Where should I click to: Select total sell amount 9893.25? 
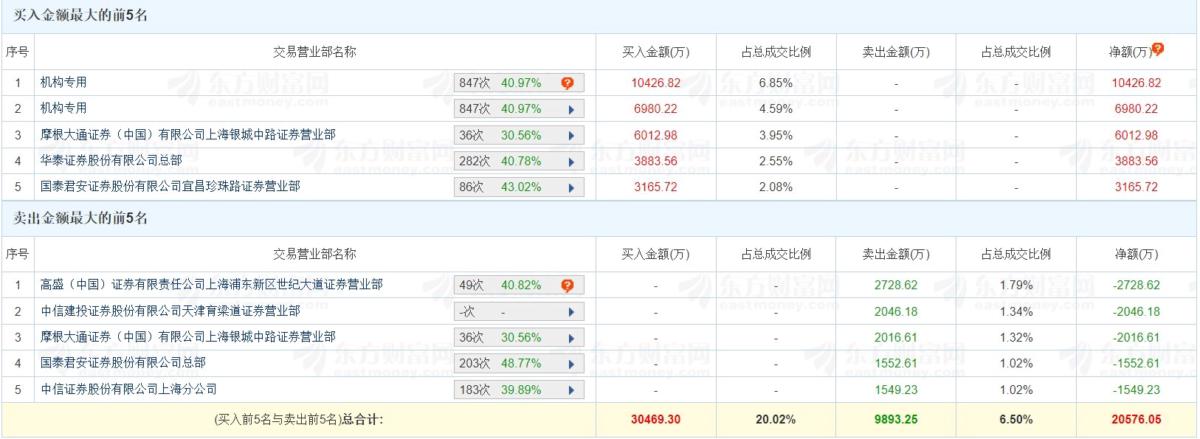pyautogui.click(x=896, y=420)
